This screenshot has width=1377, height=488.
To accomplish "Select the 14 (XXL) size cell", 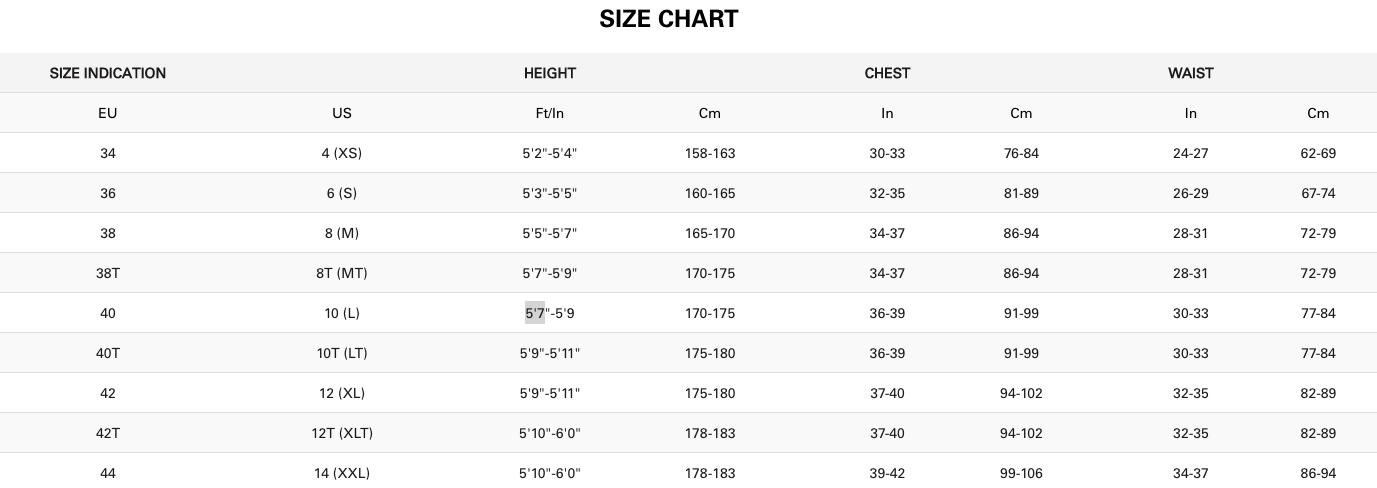I will (342, 473).
